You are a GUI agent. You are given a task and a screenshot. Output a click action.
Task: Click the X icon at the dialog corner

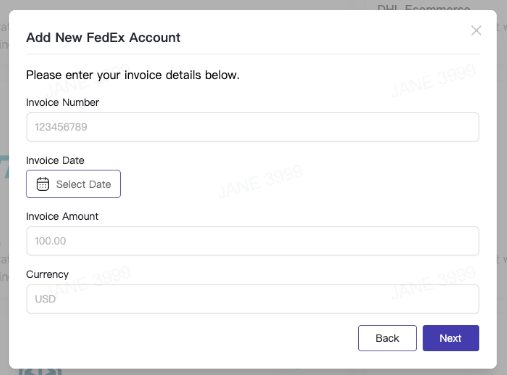(x=476, y=30)
